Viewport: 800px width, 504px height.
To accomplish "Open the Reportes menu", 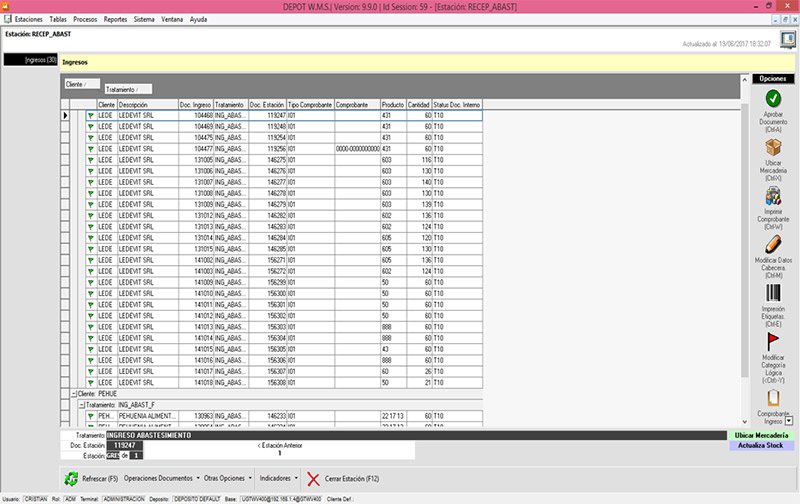I will (x=115, y=19).
